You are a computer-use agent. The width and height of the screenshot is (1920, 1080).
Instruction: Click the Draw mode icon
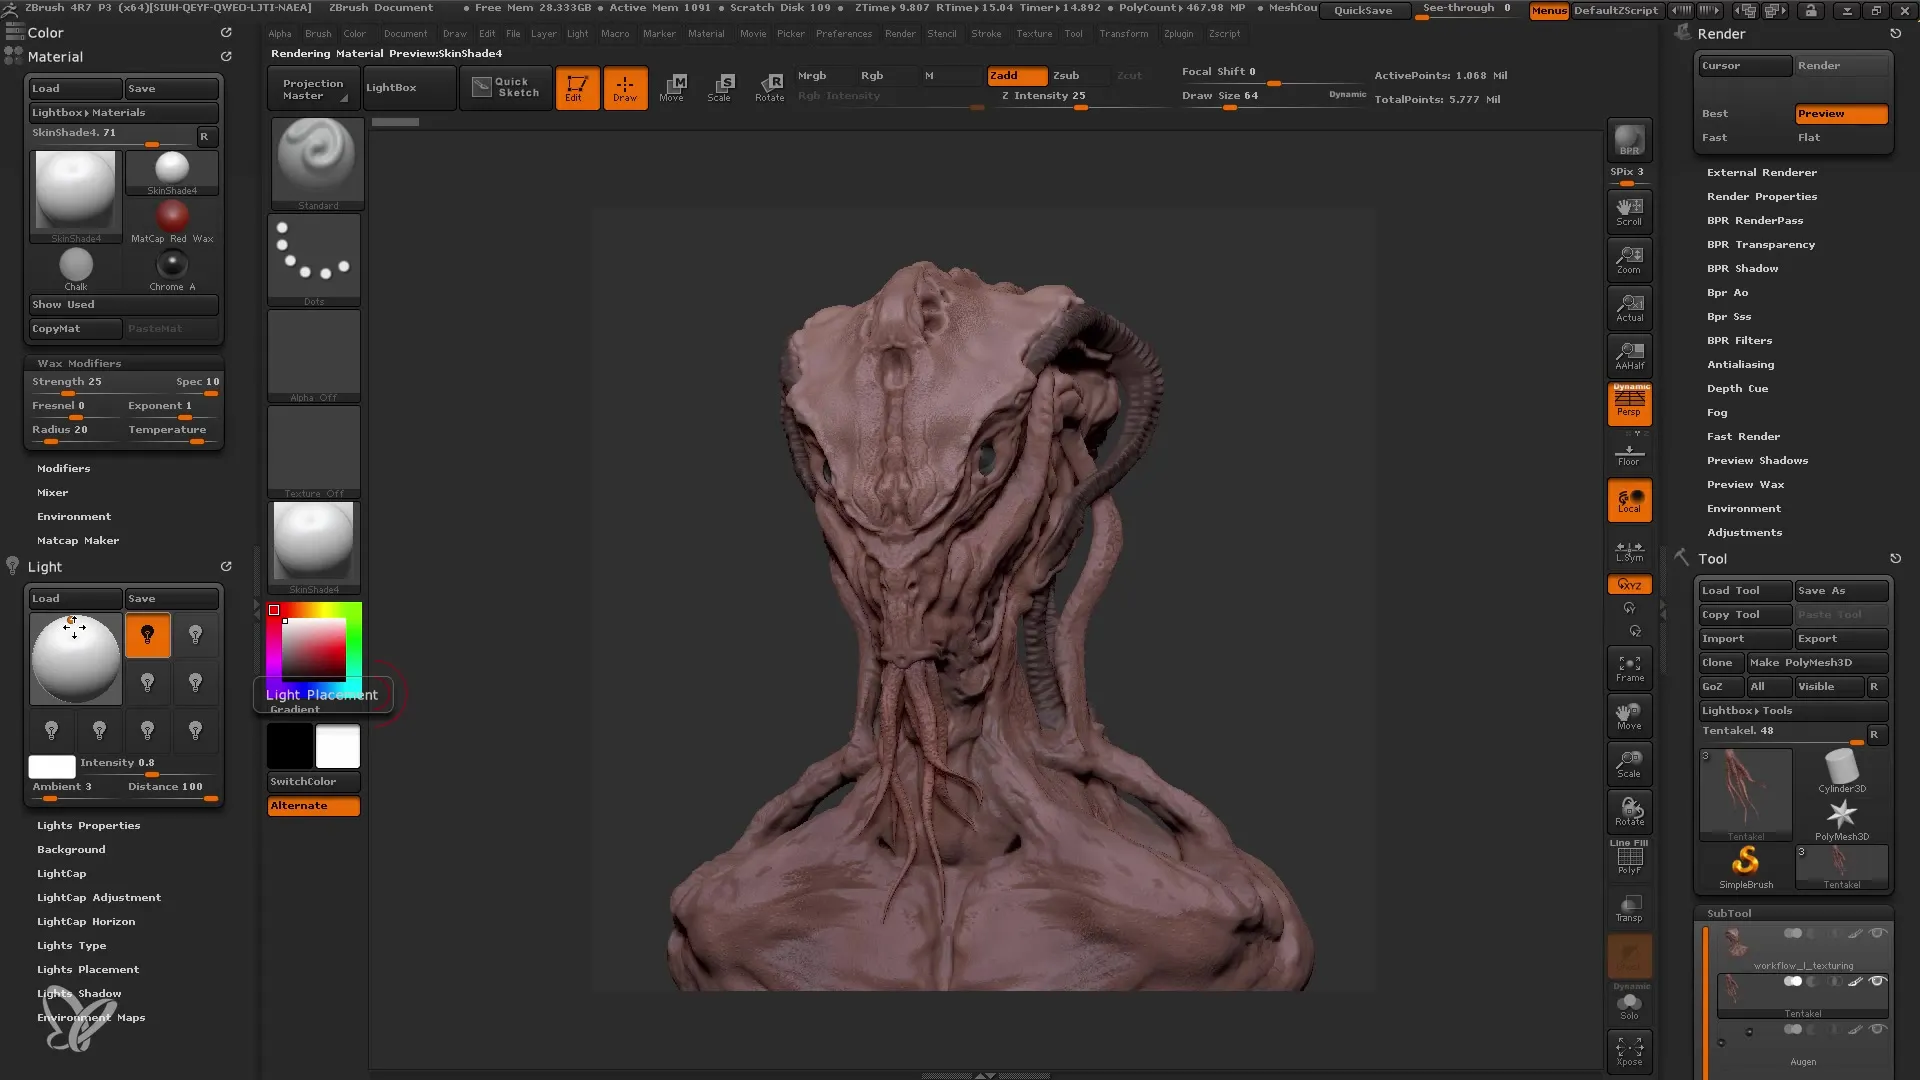pyautogui.click(x=624, y=86)
